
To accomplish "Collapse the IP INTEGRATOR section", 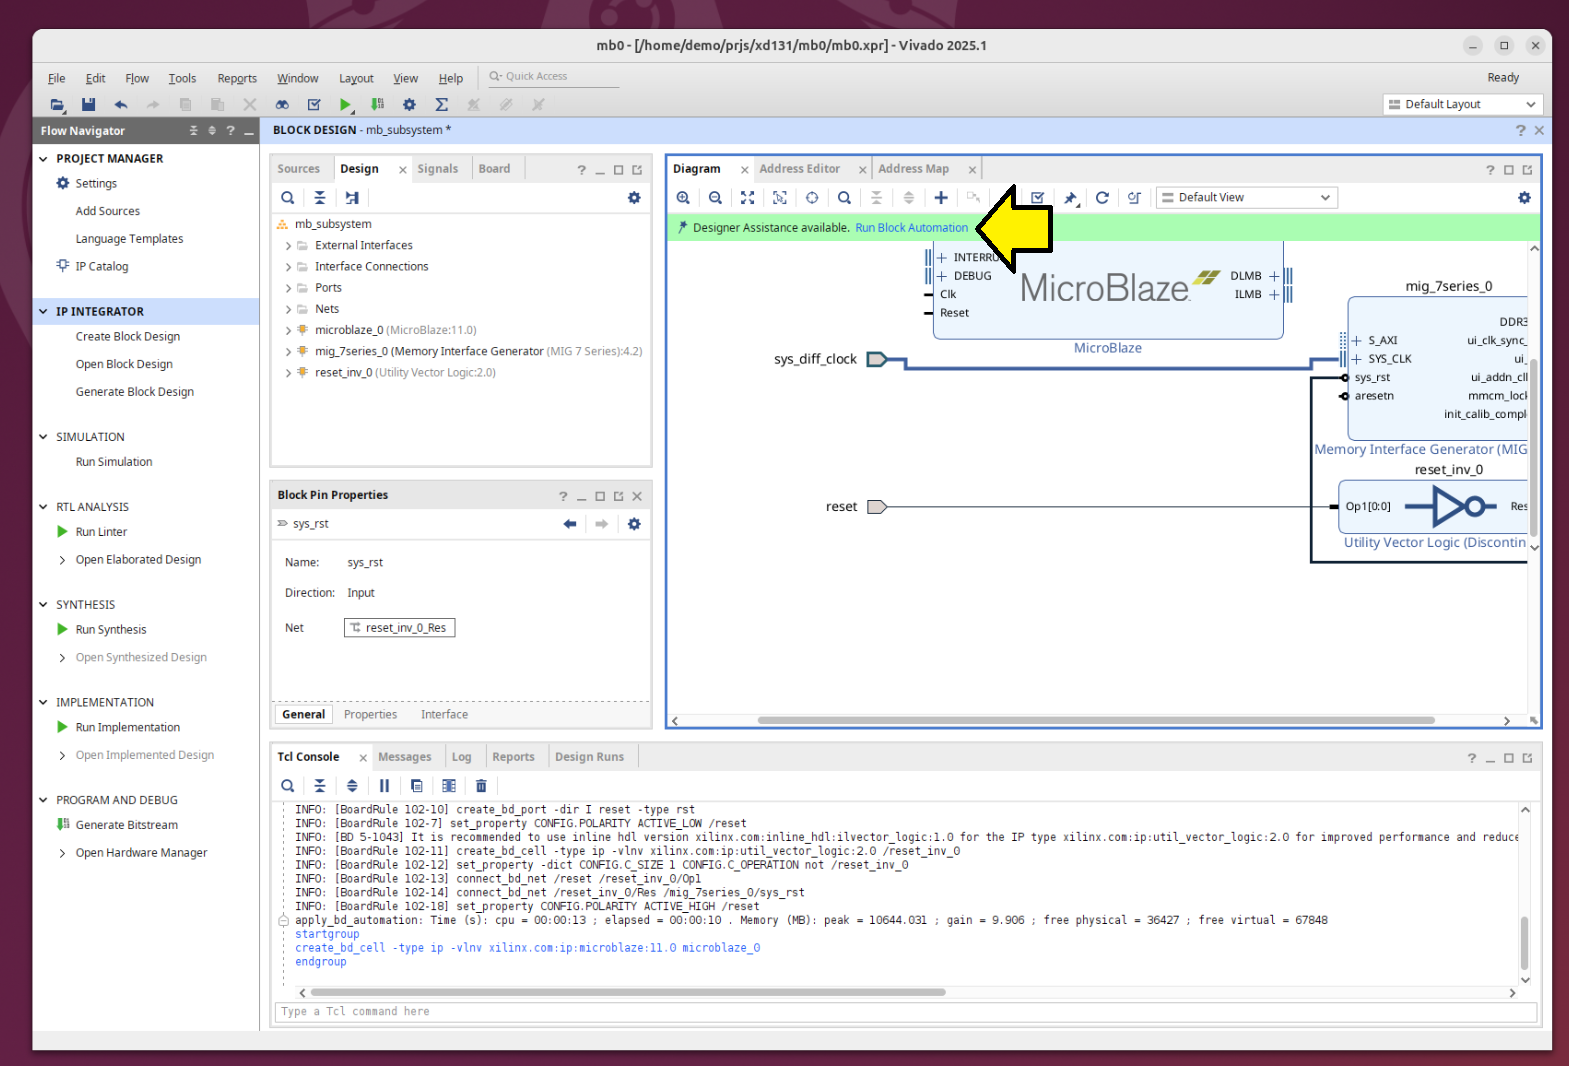I will click(x=43, y=312).
